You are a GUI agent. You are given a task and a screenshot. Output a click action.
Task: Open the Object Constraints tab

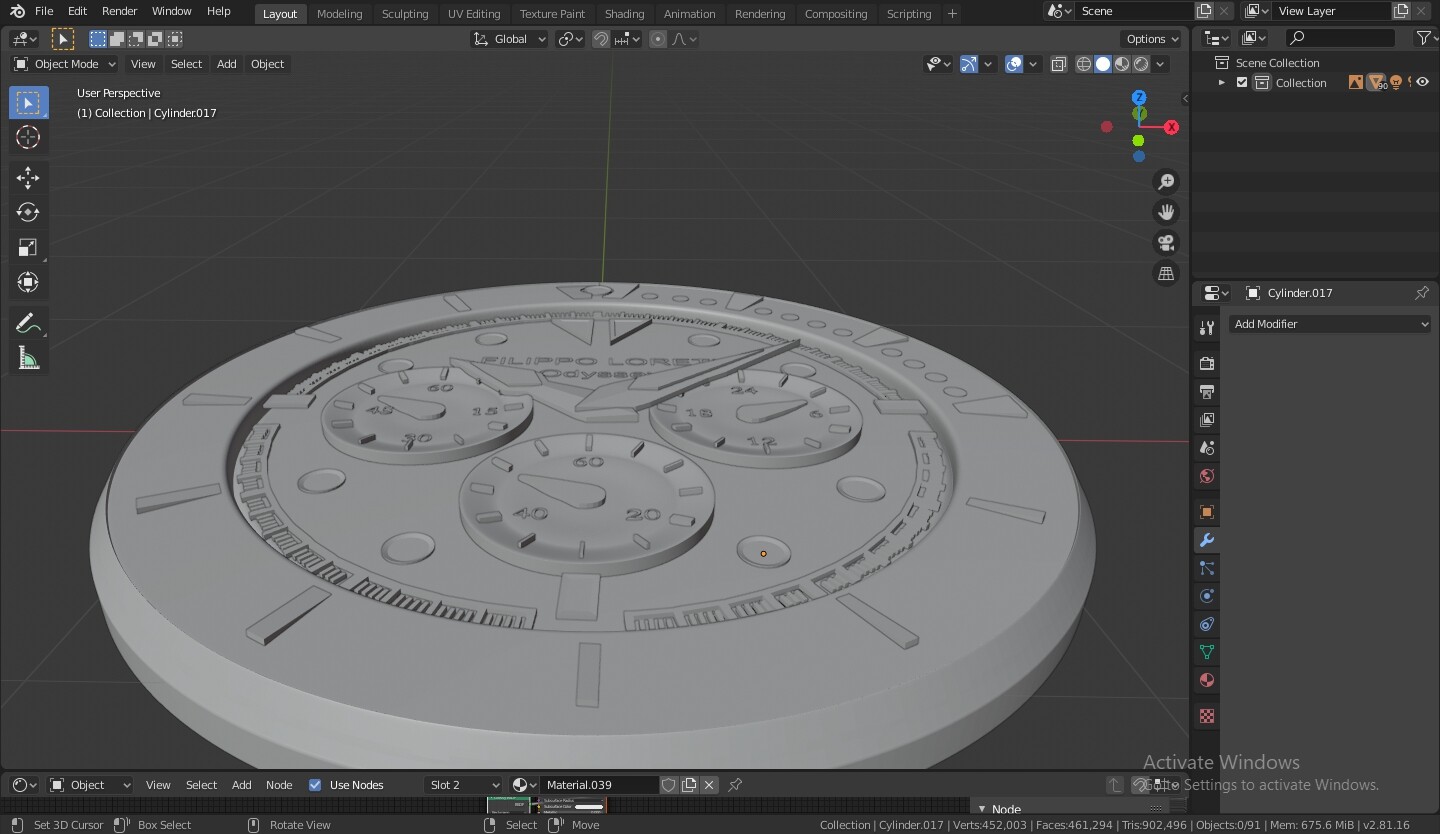[x=1207, y=624]
